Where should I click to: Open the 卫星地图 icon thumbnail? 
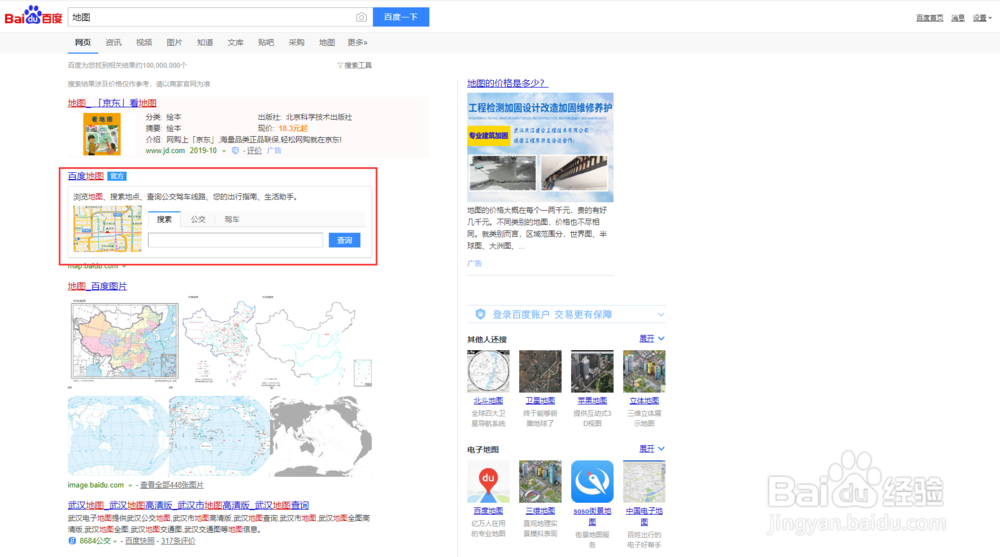[x=540, y=371]
